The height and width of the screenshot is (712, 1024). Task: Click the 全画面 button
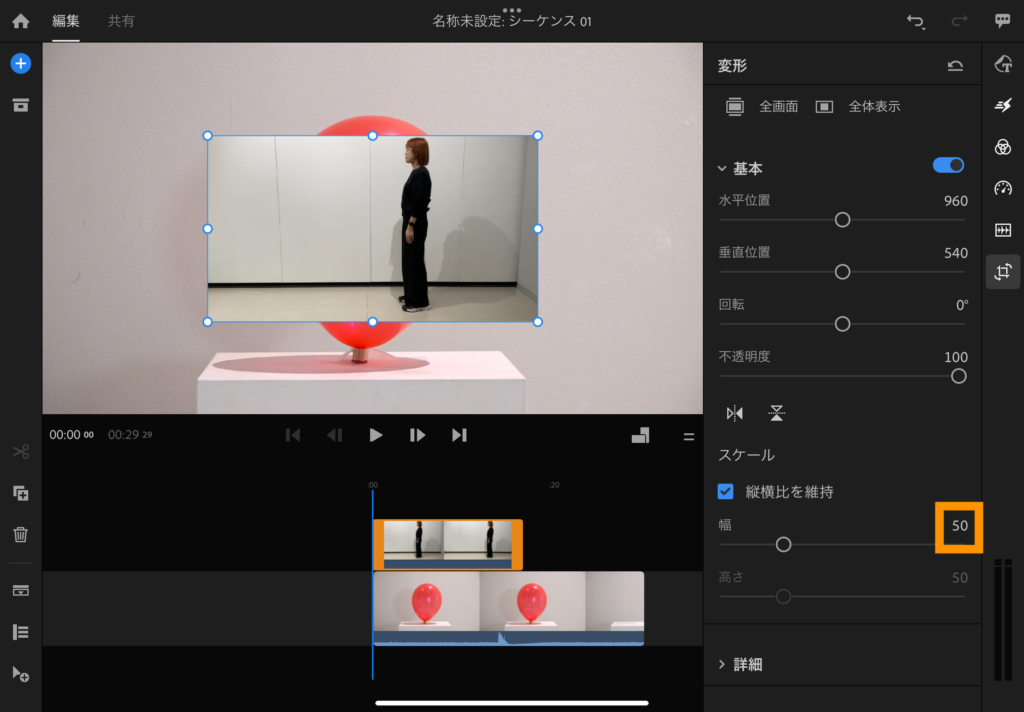tap(762, 106)
